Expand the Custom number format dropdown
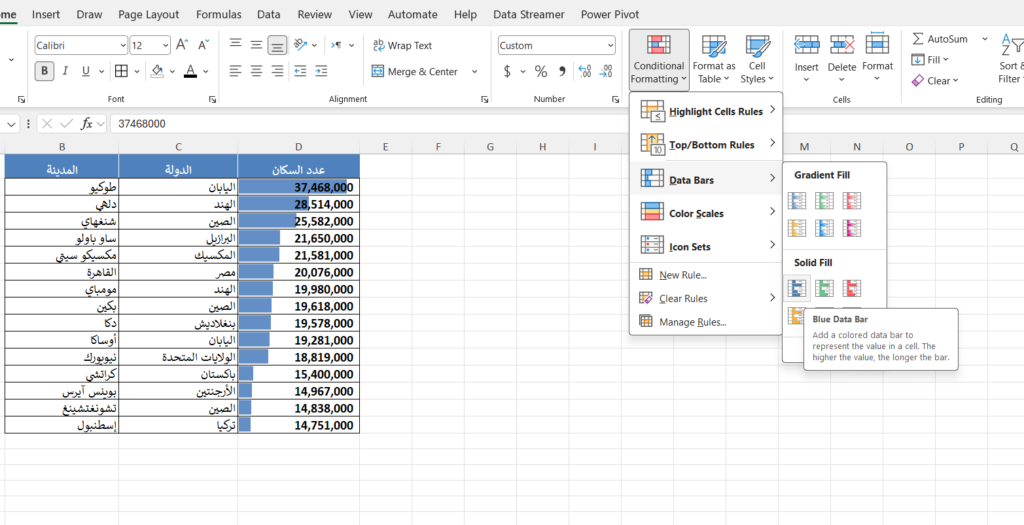Viewport: 1024px width, 525px height. click(610, 45)
